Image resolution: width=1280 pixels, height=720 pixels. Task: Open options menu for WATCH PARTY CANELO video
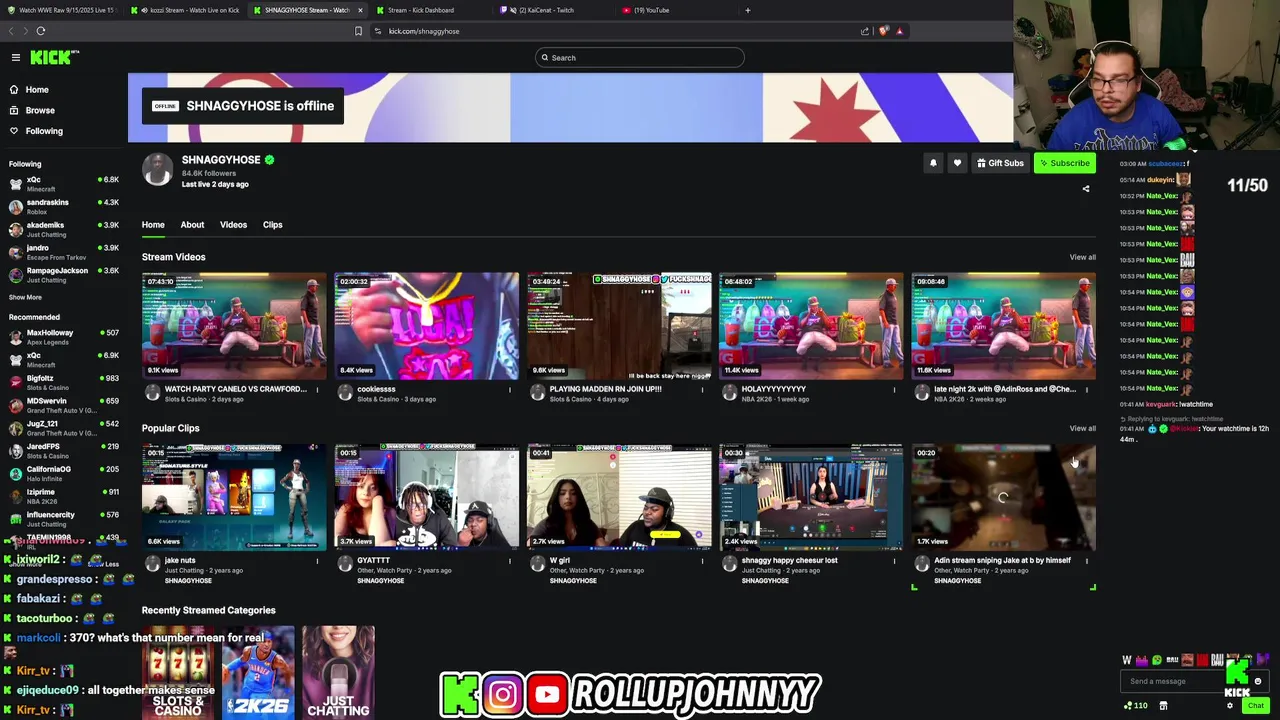click(x=318, y=389)
